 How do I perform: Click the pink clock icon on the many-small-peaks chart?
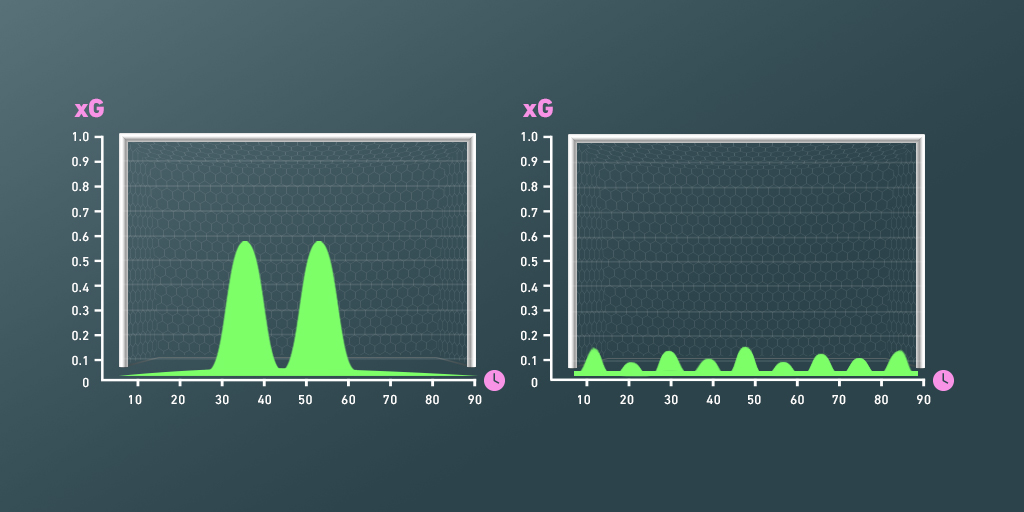pyautogui.click(x=943, y=380)
